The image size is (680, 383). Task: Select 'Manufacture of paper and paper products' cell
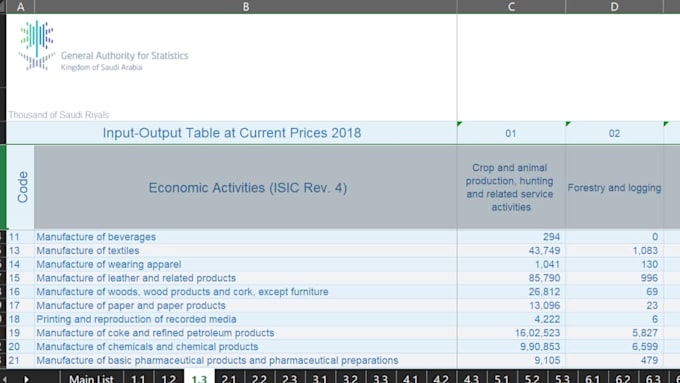(245, 305)
